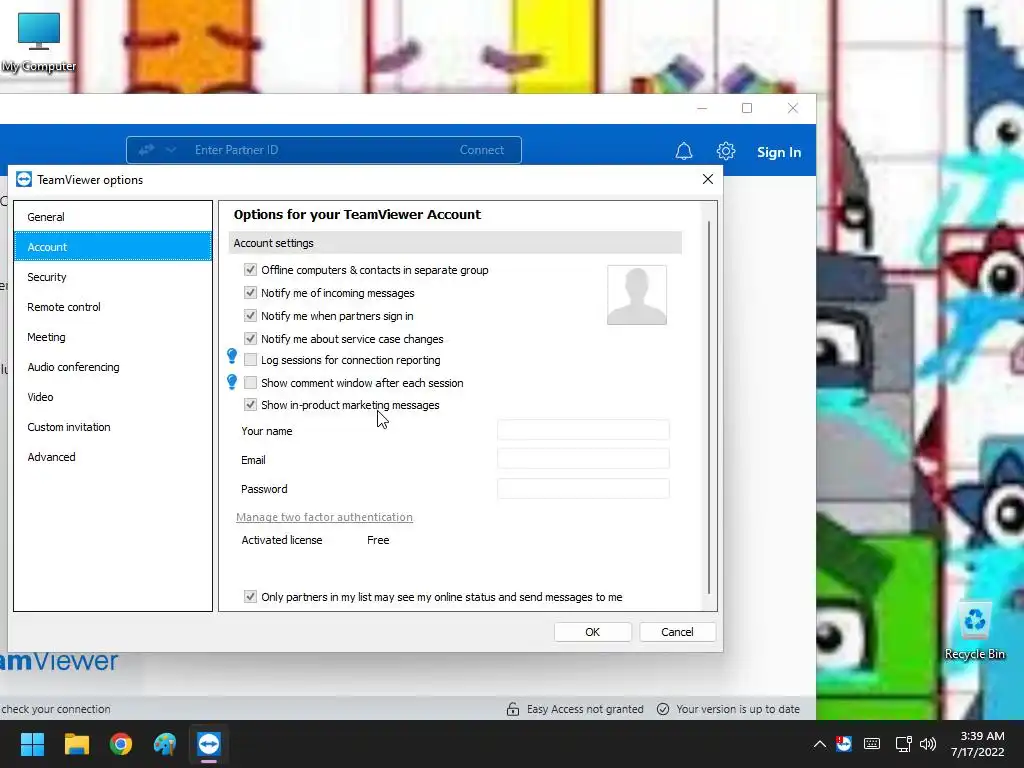Click the Connect button
The height and width of the screenshot is (768, 1024).
[x=482, y=150]
